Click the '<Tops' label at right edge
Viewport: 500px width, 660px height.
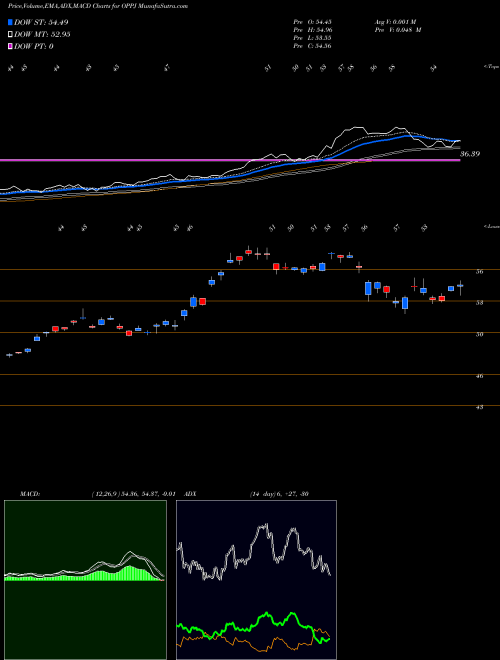click(x=491, y=67)
